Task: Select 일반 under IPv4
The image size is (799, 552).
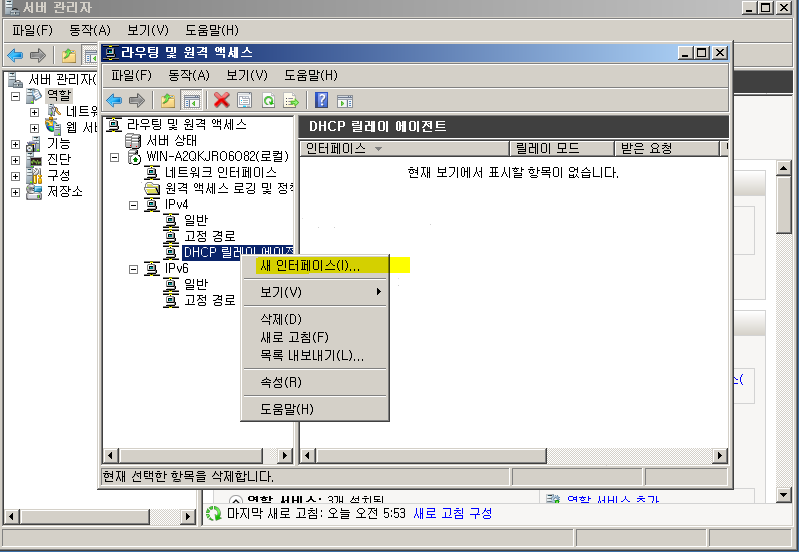Action: pyautogui.click(x=196, y=220)
